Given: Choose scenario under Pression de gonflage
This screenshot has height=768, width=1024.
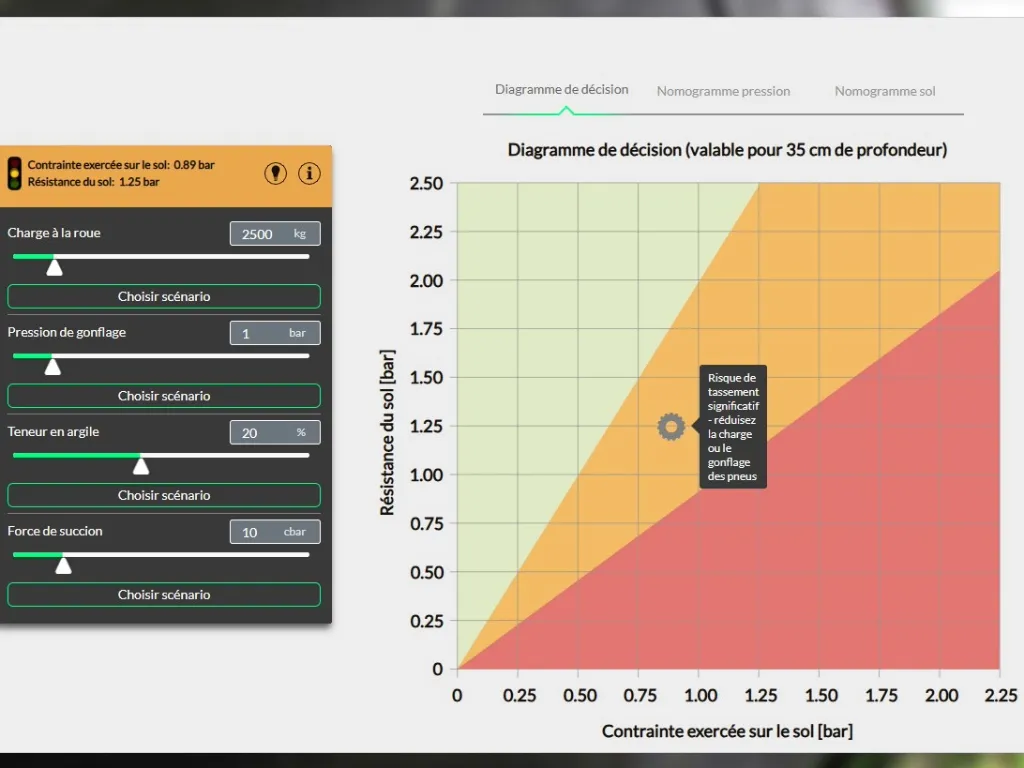Looking at the screenshot, I should [164, 396].
